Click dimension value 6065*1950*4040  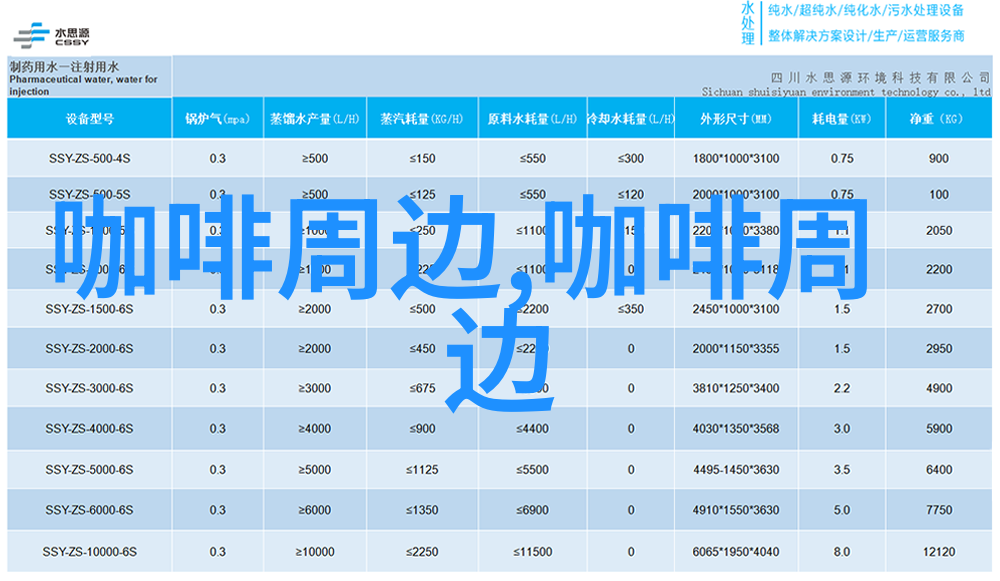(x=736, y=552)
